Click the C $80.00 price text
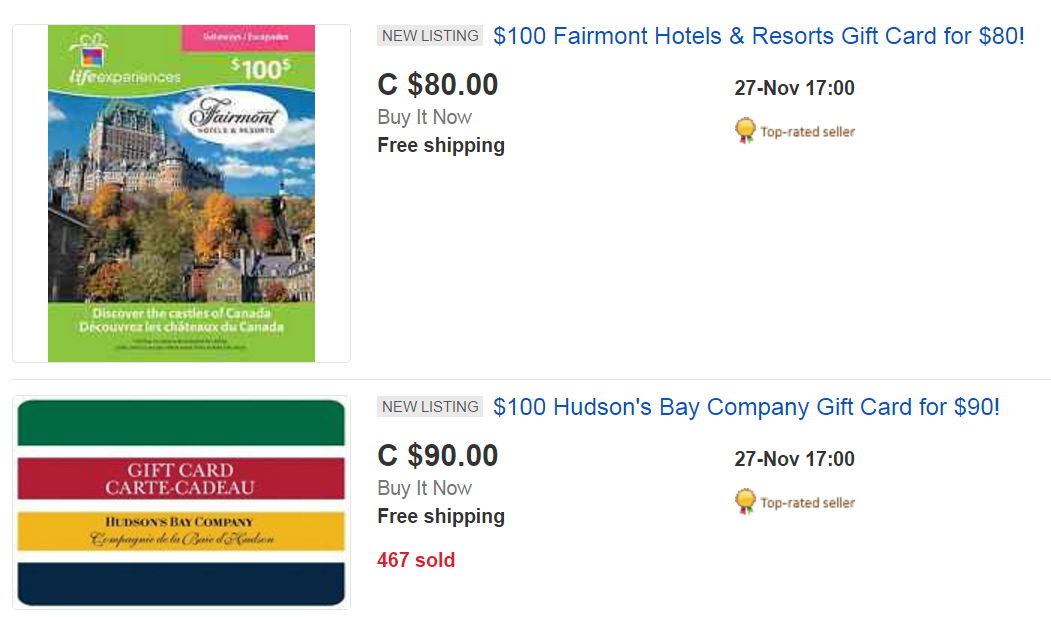This screenshot has width=1051, height=617. tap(437, 84)
